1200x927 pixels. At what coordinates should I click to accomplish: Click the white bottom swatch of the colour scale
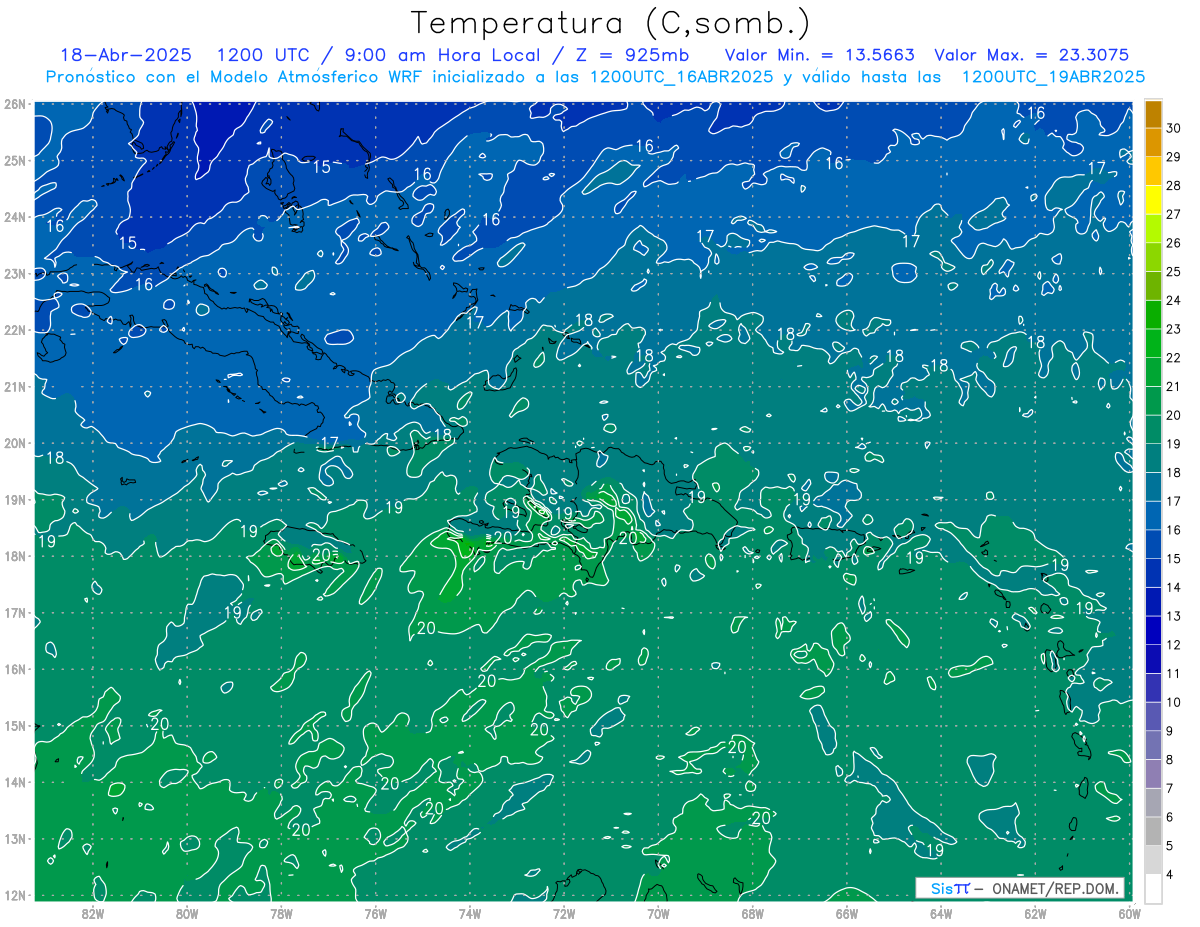click(x=1153, y=887)
